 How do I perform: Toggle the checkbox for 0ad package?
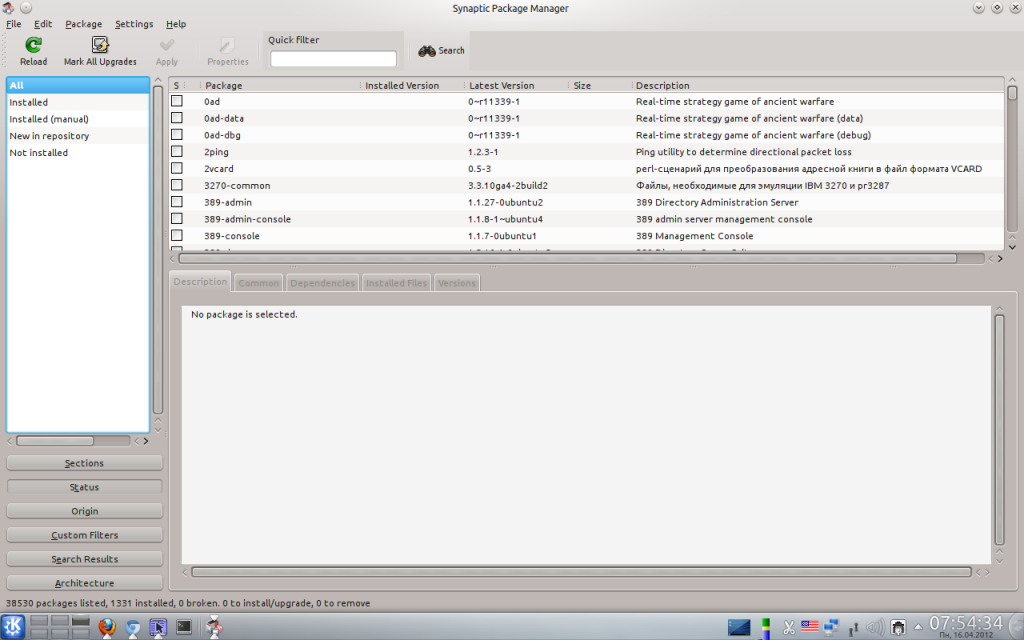177,101
